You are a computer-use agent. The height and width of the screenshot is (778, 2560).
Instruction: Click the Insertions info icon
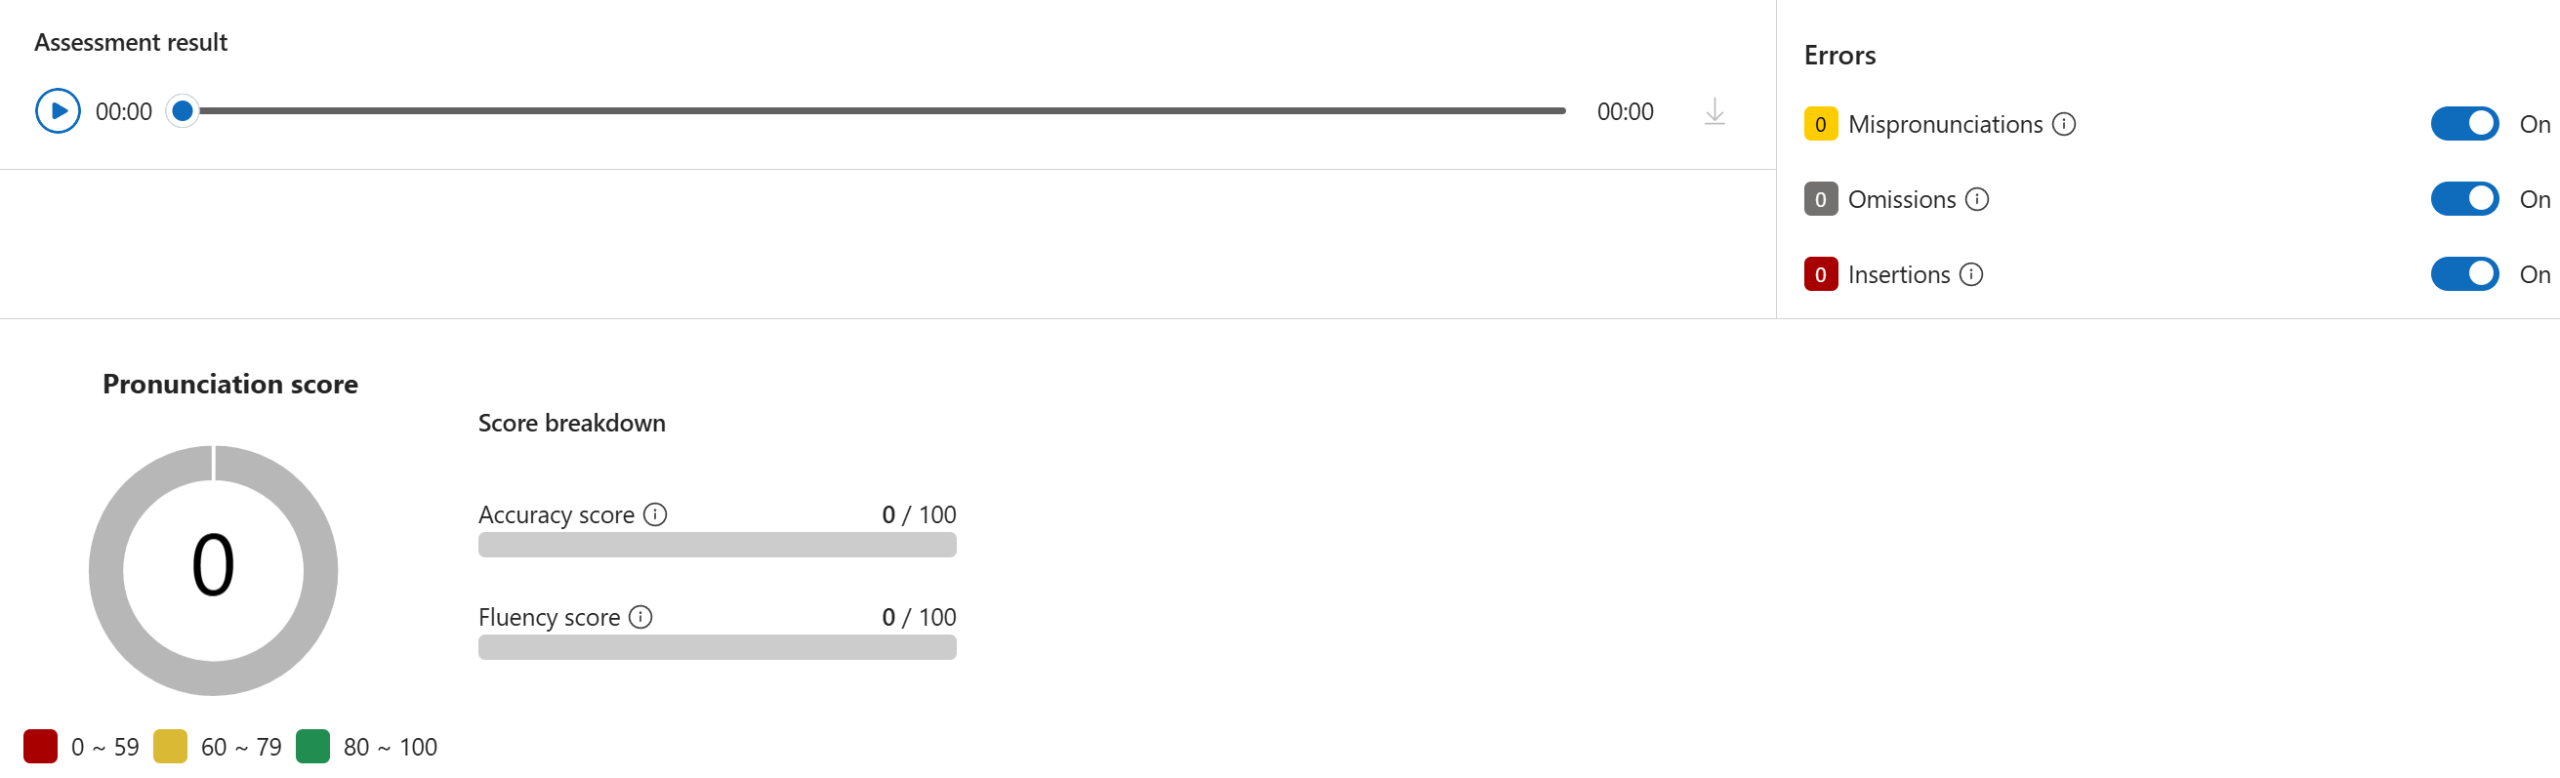click(1971, 274)
